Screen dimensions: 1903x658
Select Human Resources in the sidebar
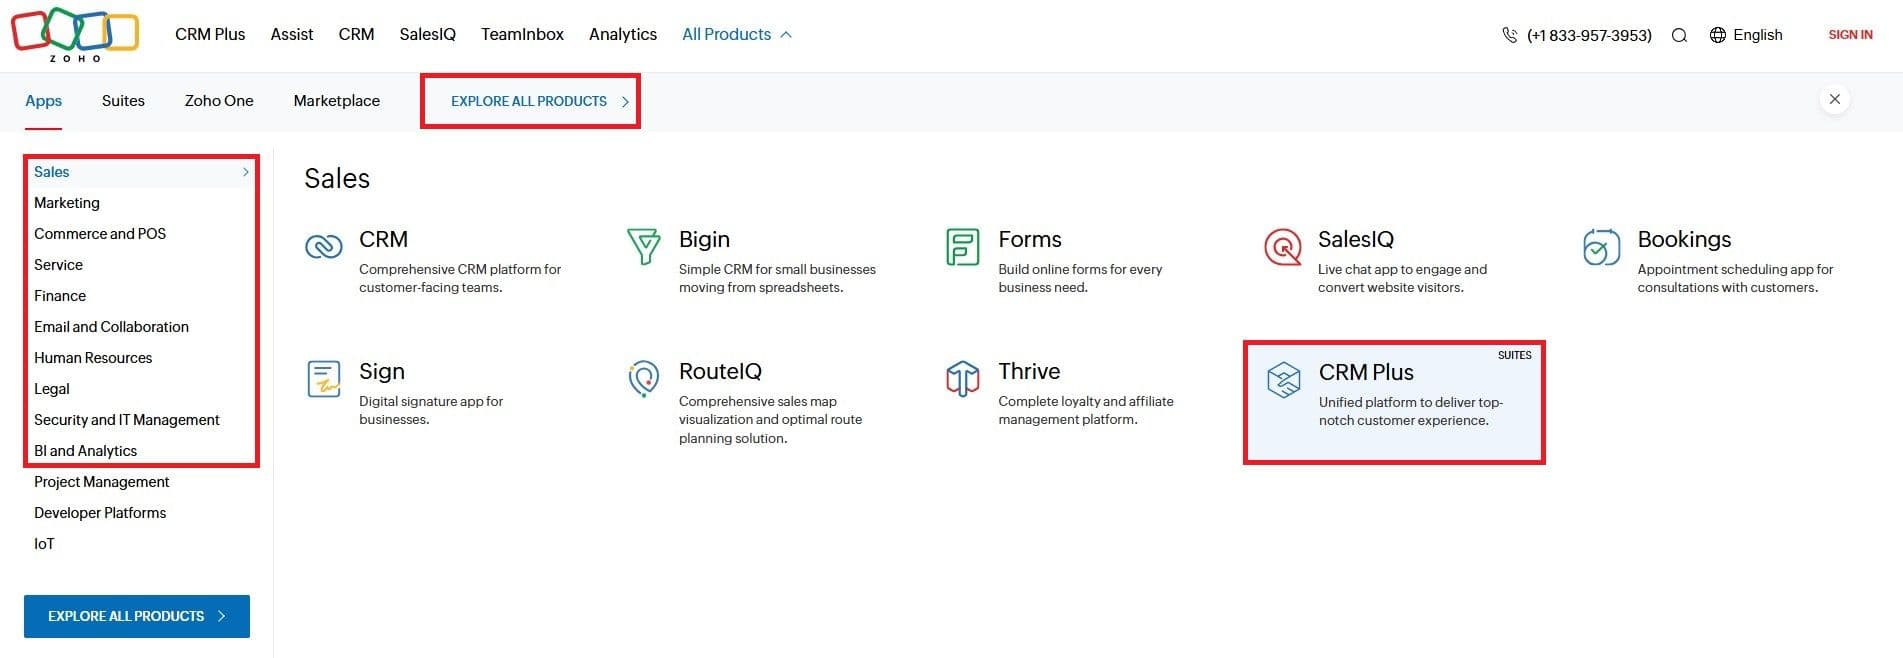(x=93, y=357)
